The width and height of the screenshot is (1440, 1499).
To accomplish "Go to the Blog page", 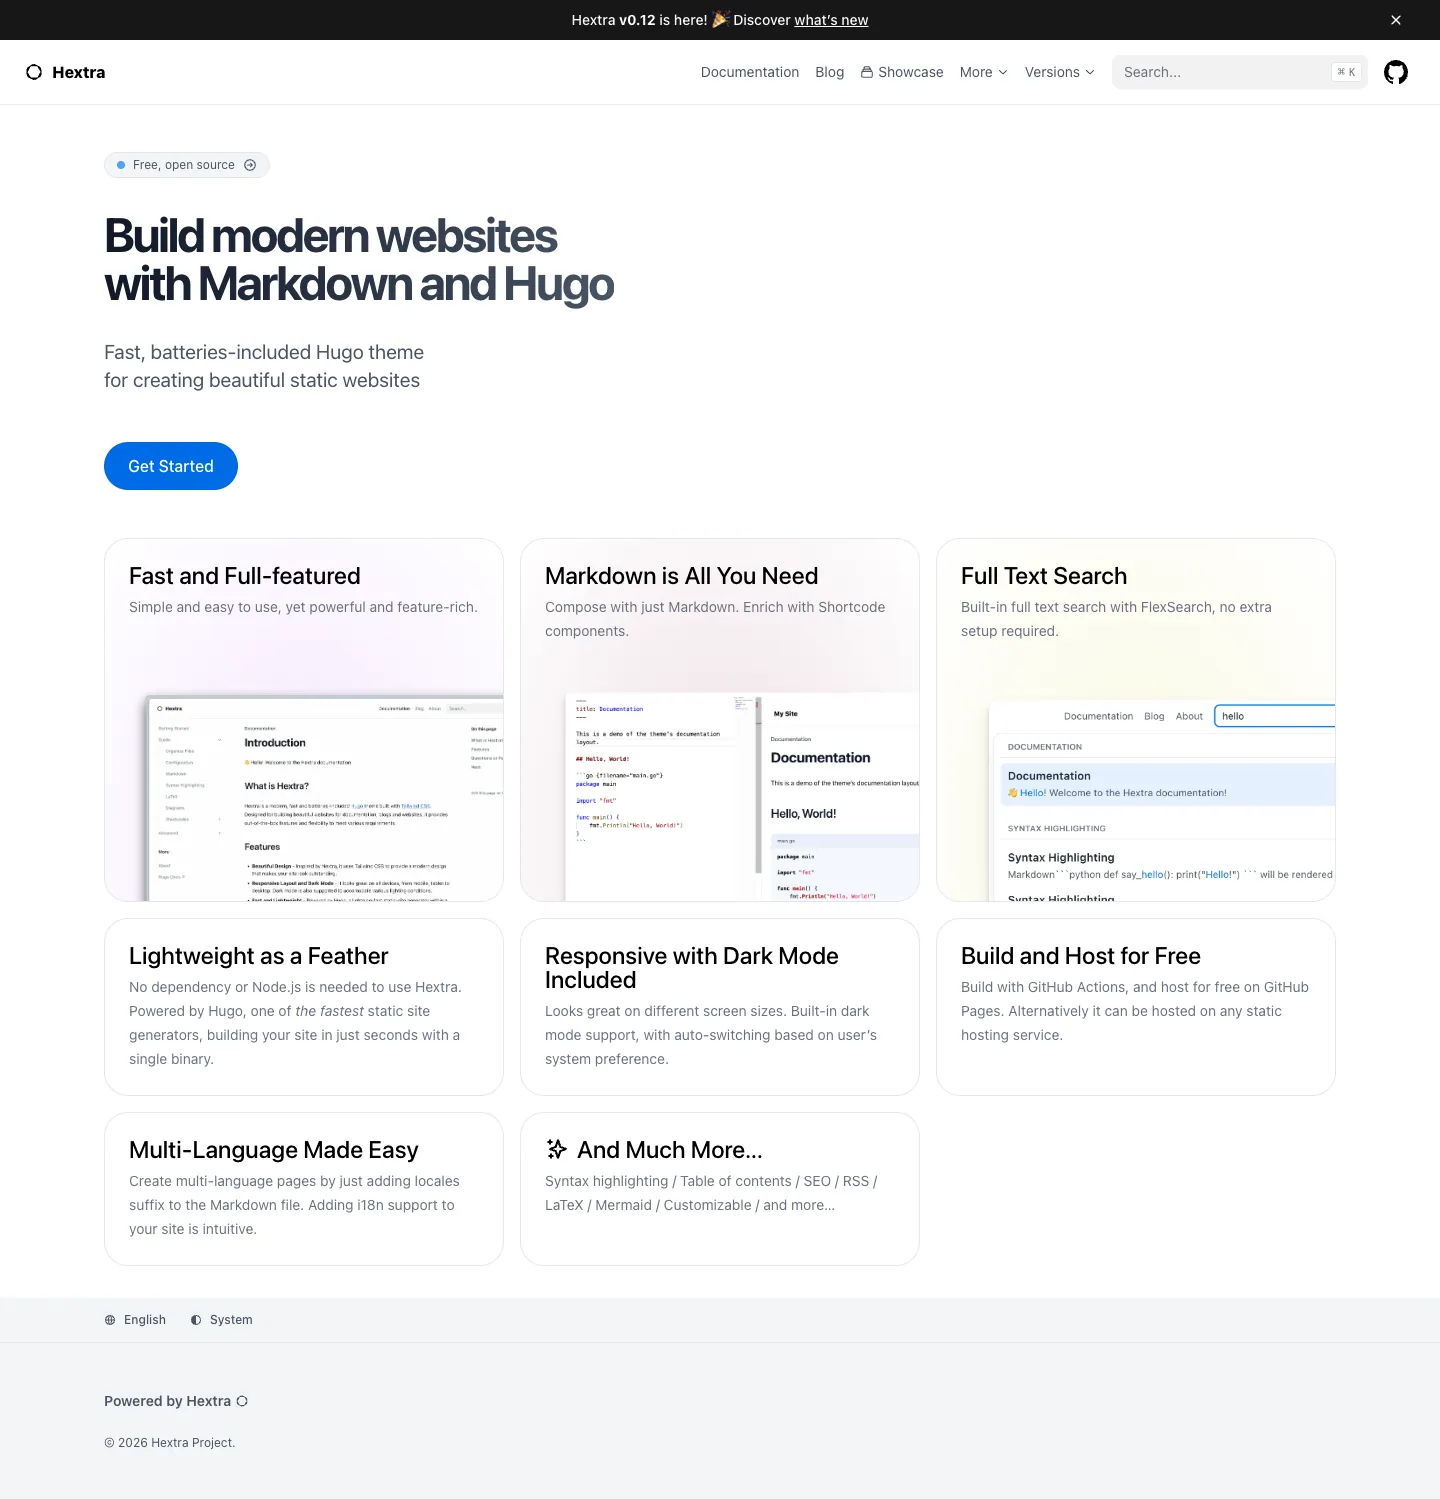I will pyautogui.click(x=830, y=72).
